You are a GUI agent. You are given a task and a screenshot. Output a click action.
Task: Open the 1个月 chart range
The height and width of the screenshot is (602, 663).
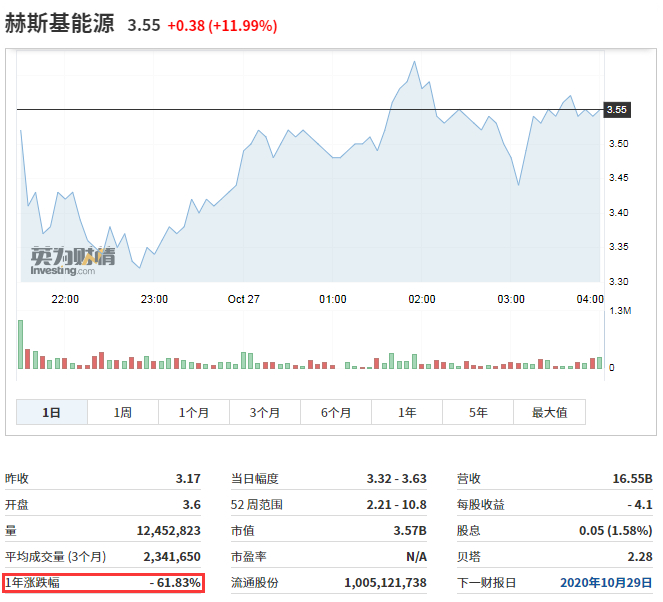pos(194,412)
